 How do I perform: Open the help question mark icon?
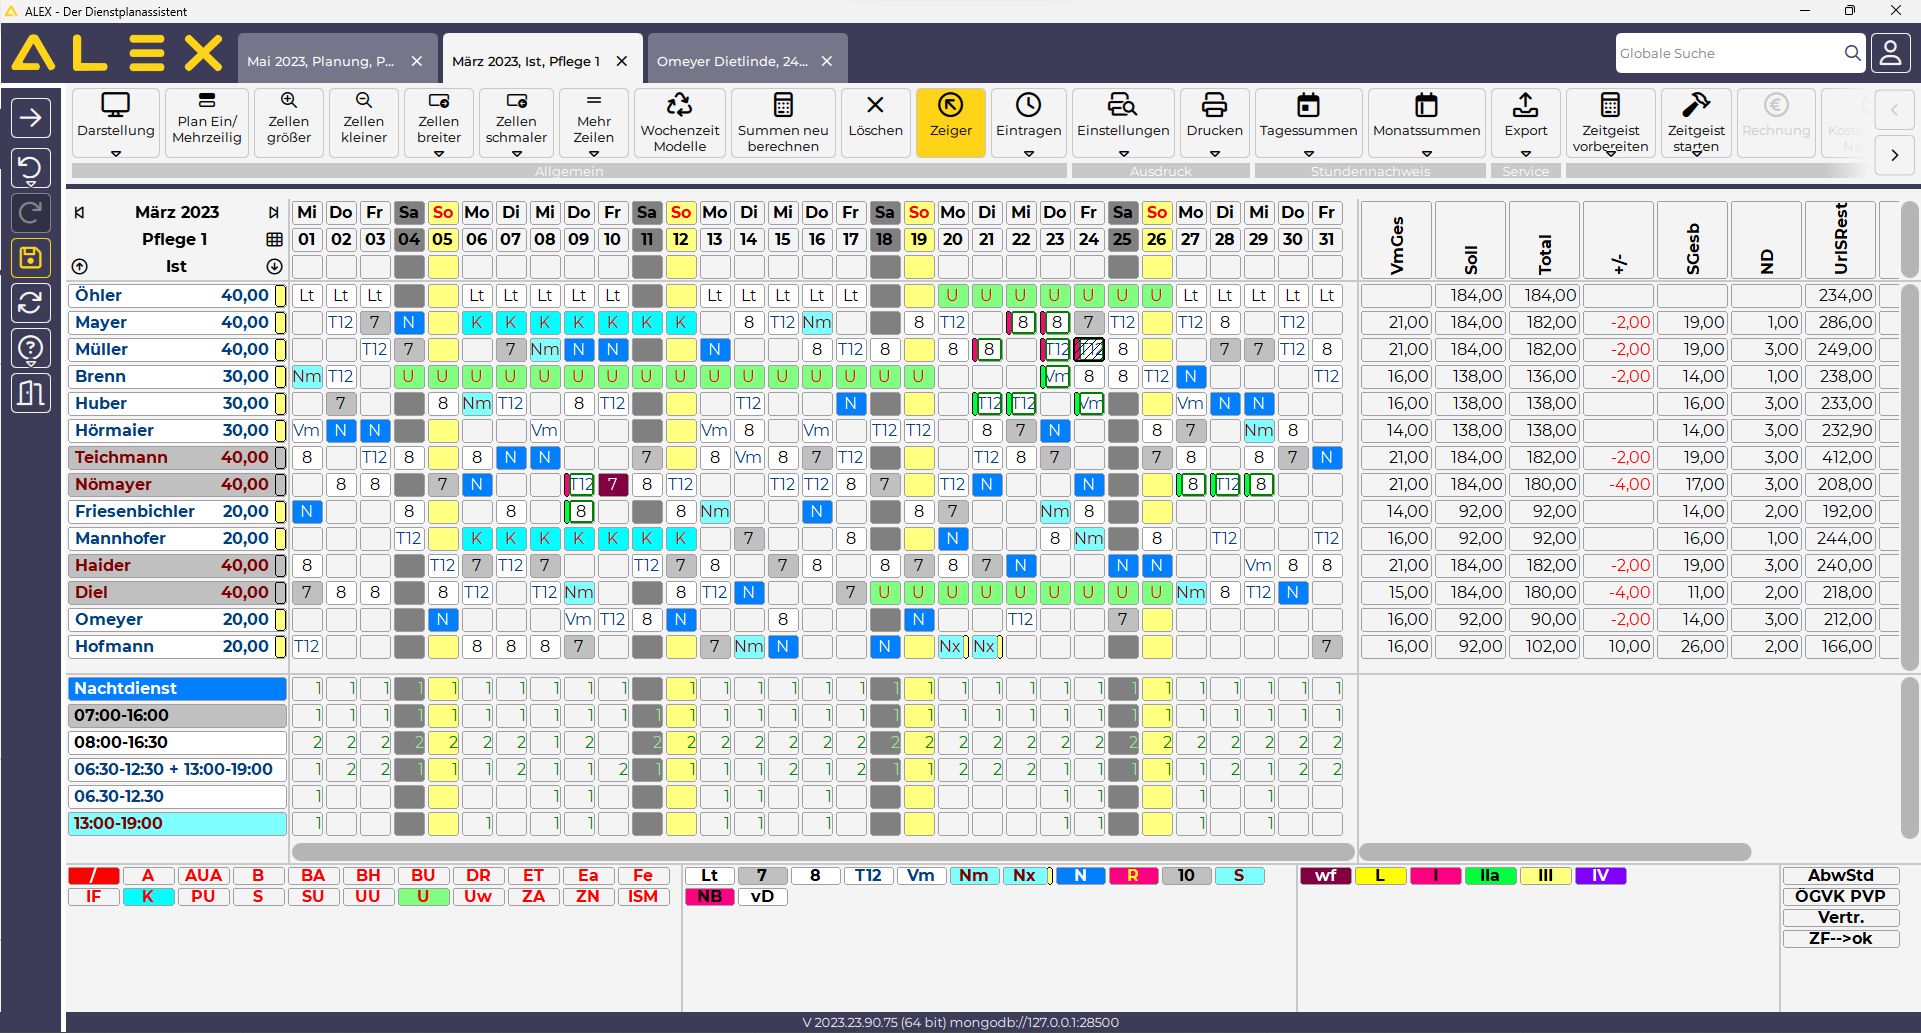point(31,349)
